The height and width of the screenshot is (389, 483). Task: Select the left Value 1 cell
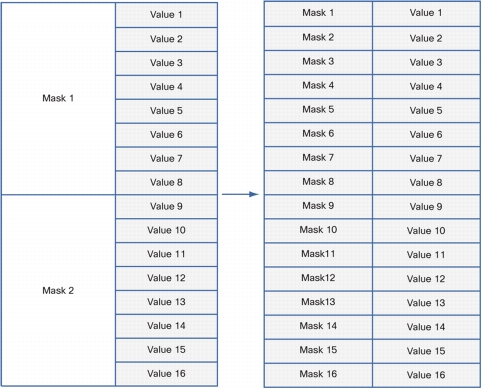pyautogui.click(x=167, y=15)
